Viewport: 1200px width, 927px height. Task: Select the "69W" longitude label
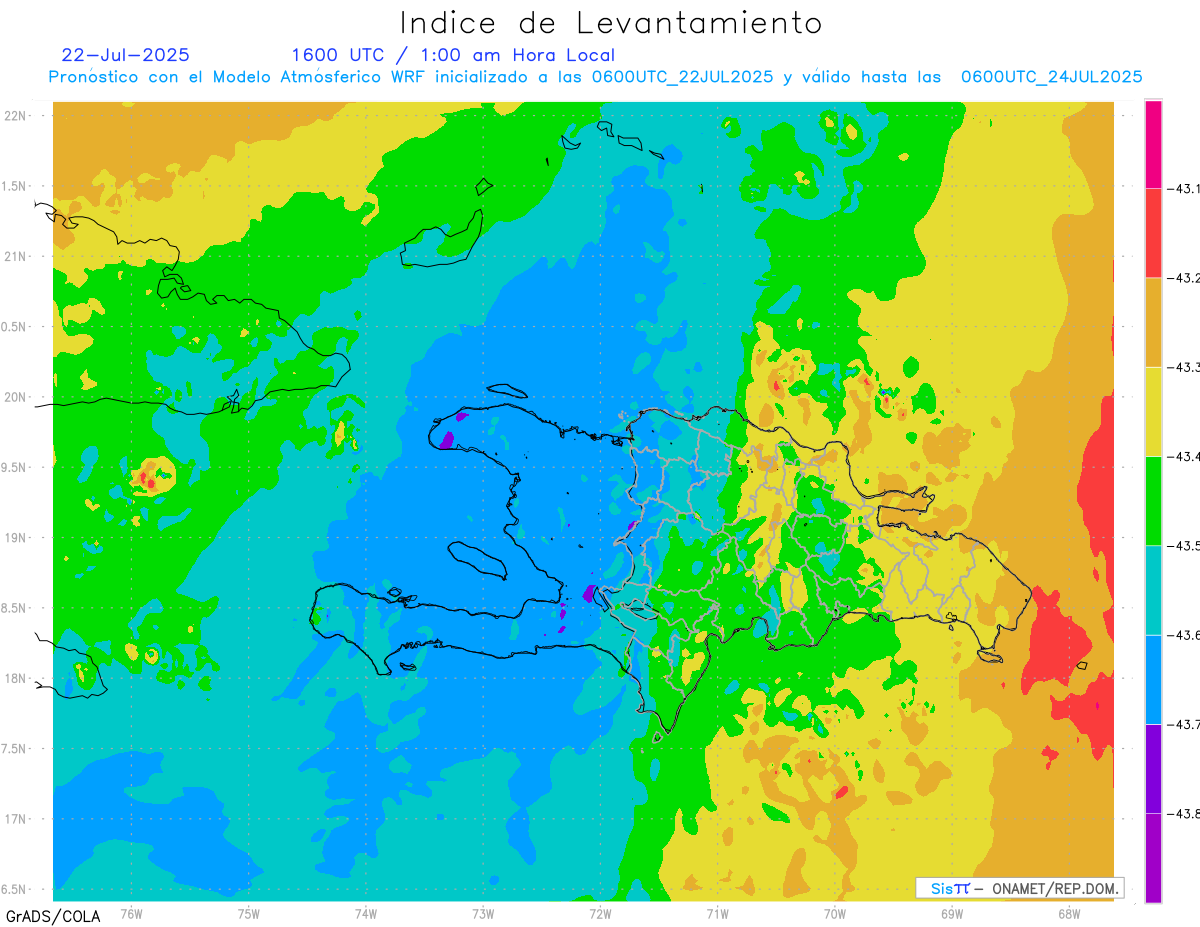(952, 913)
